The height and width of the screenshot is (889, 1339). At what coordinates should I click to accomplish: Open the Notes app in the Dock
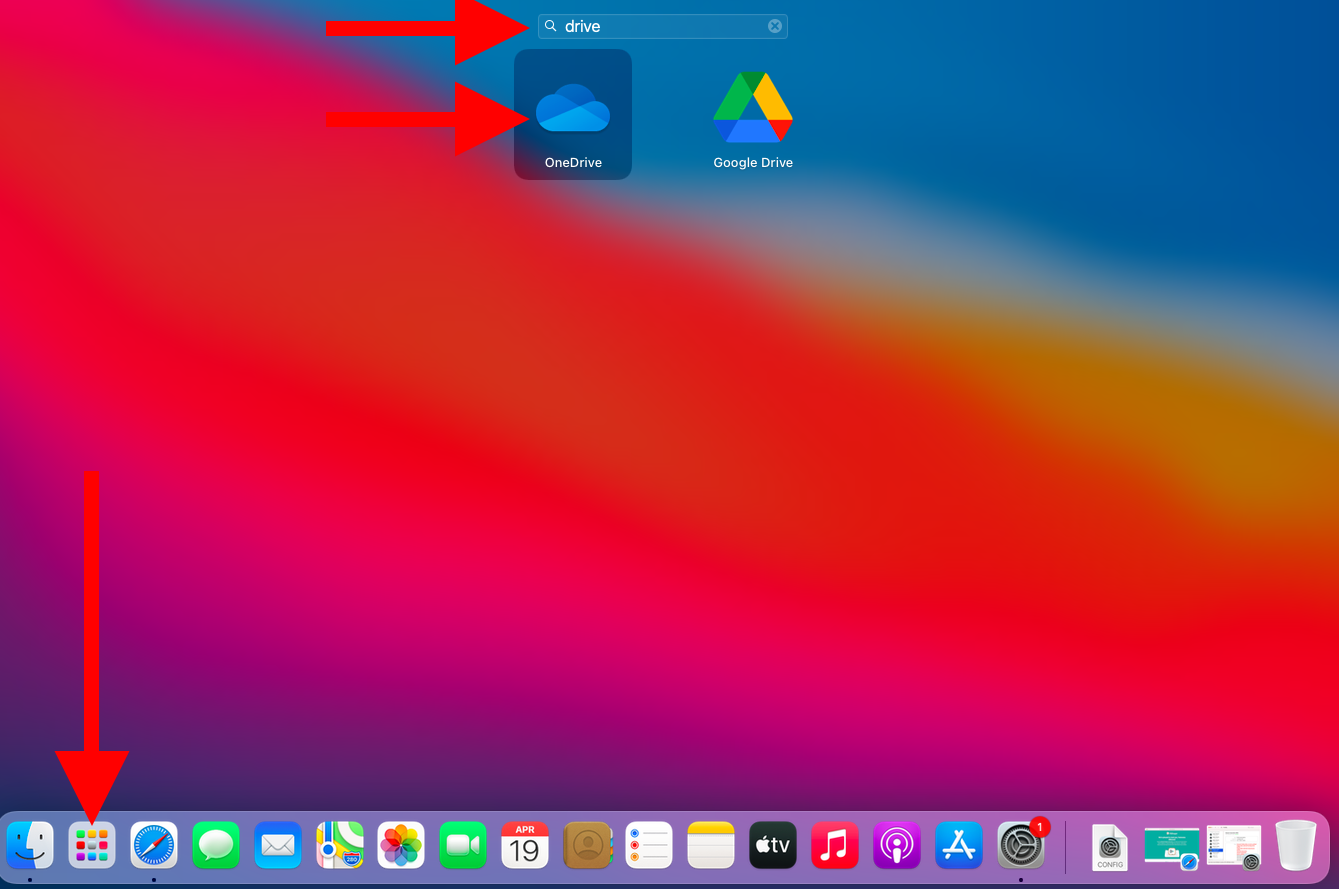pyautogui.click(x=711, y=846)
